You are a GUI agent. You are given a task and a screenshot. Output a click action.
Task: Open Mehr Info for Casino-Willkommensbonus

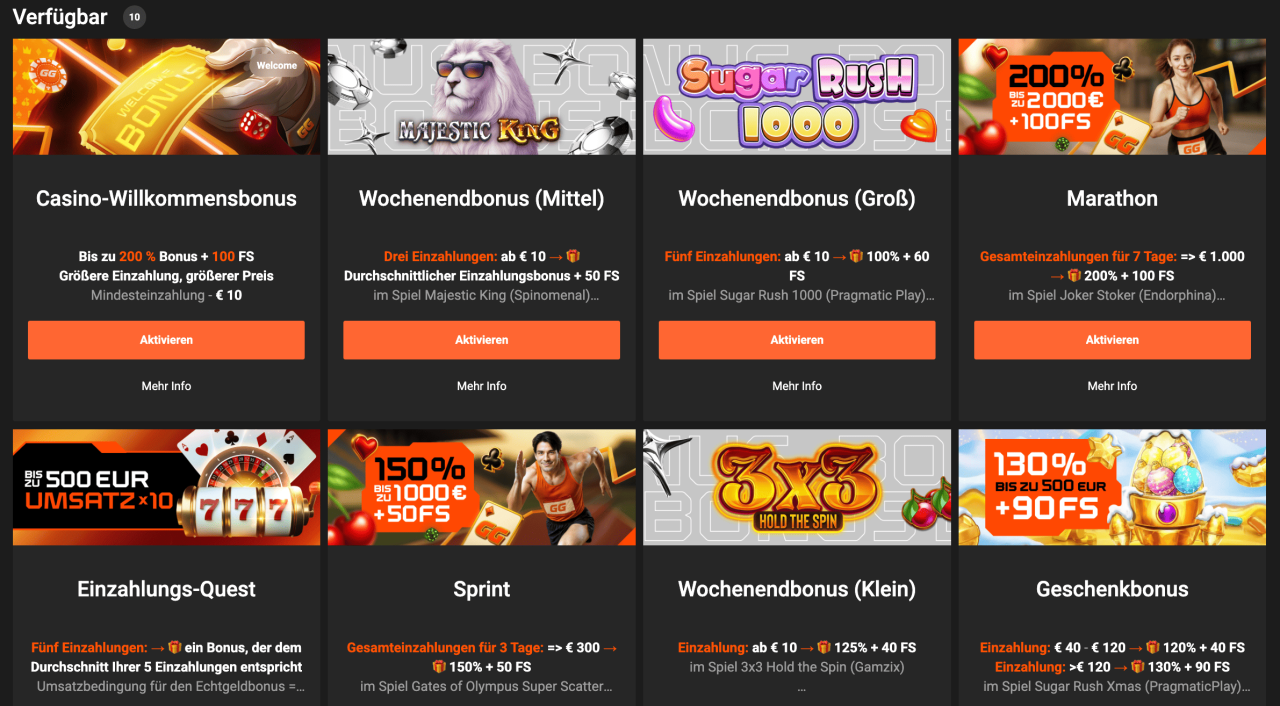click(x=166, y=386)
